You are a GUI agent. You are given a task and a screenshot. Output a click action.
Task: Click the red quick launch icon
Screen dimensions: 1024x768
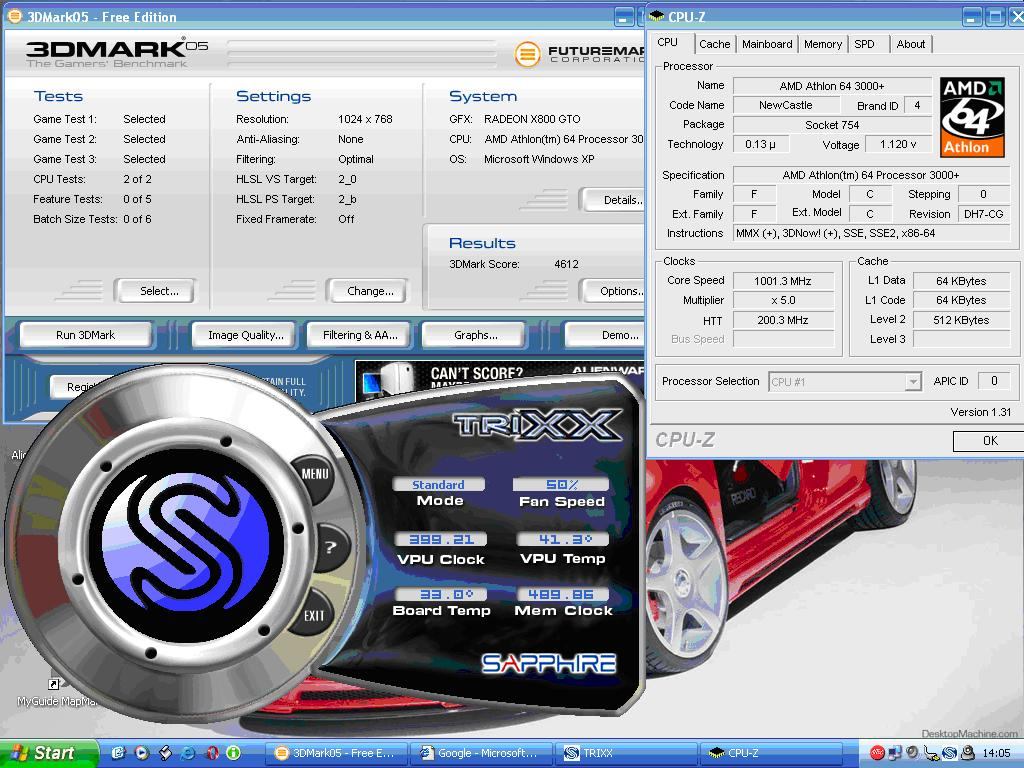tap(212, 753)
